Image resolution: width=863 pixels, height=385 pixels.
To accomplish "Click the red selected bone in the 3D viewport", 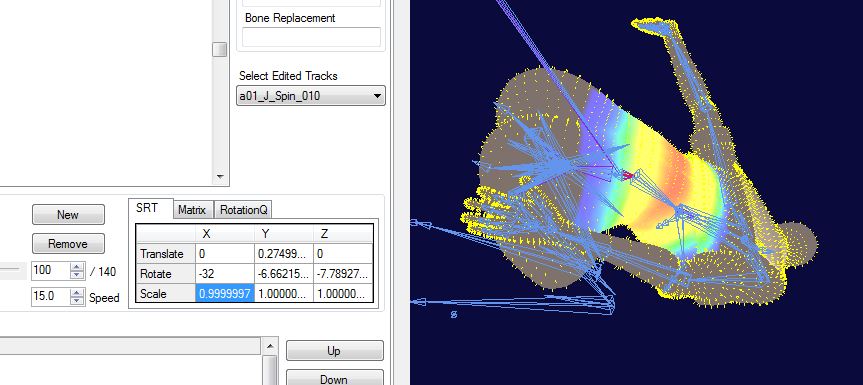I will [627, 175].
